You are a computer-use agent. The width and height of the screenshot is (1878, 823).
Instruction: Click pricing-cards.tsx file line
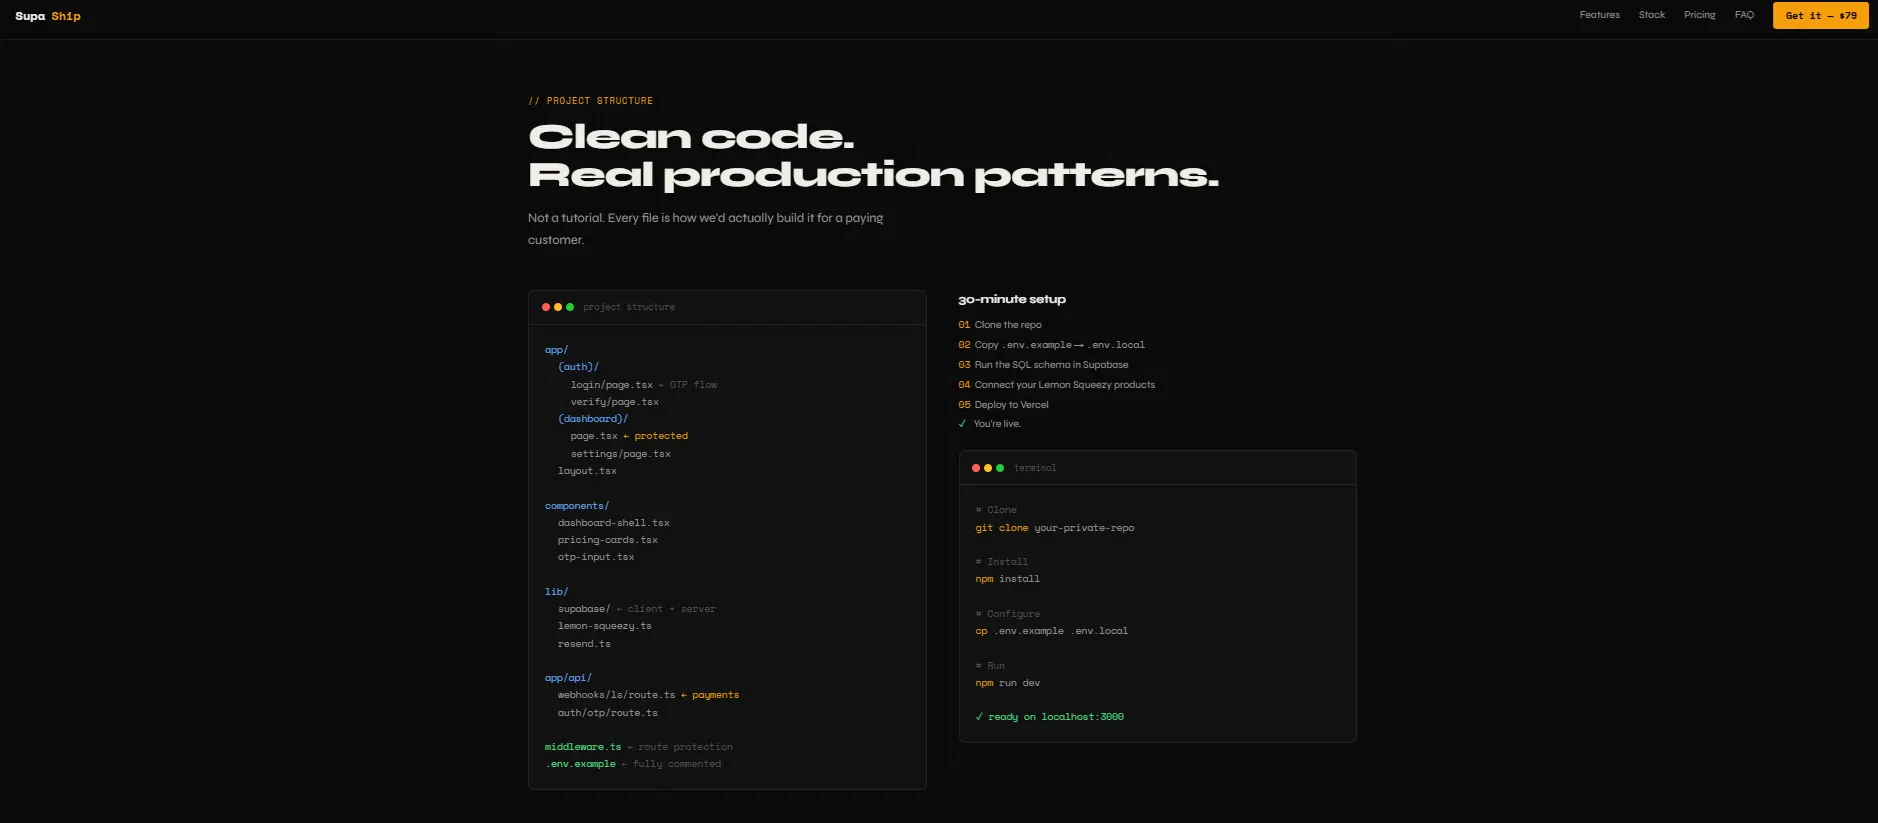click(x=607, y=540)
